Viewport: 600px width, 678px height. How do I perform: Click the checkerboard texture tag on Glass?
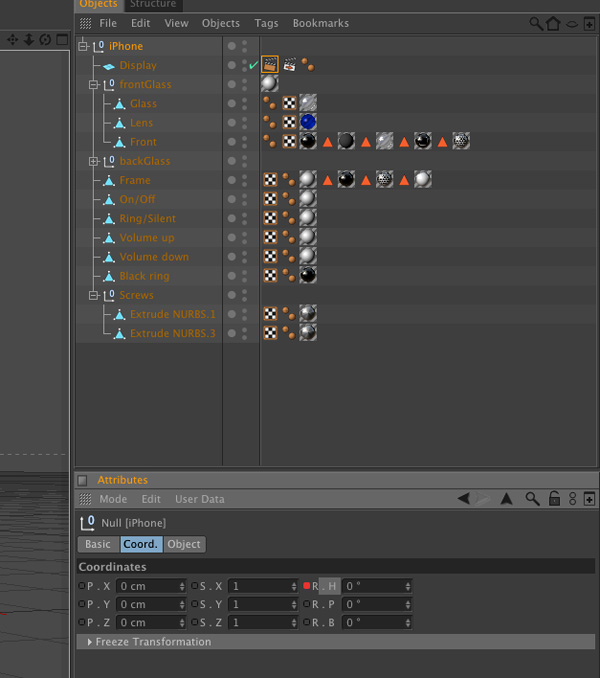[x=289, y=103]
